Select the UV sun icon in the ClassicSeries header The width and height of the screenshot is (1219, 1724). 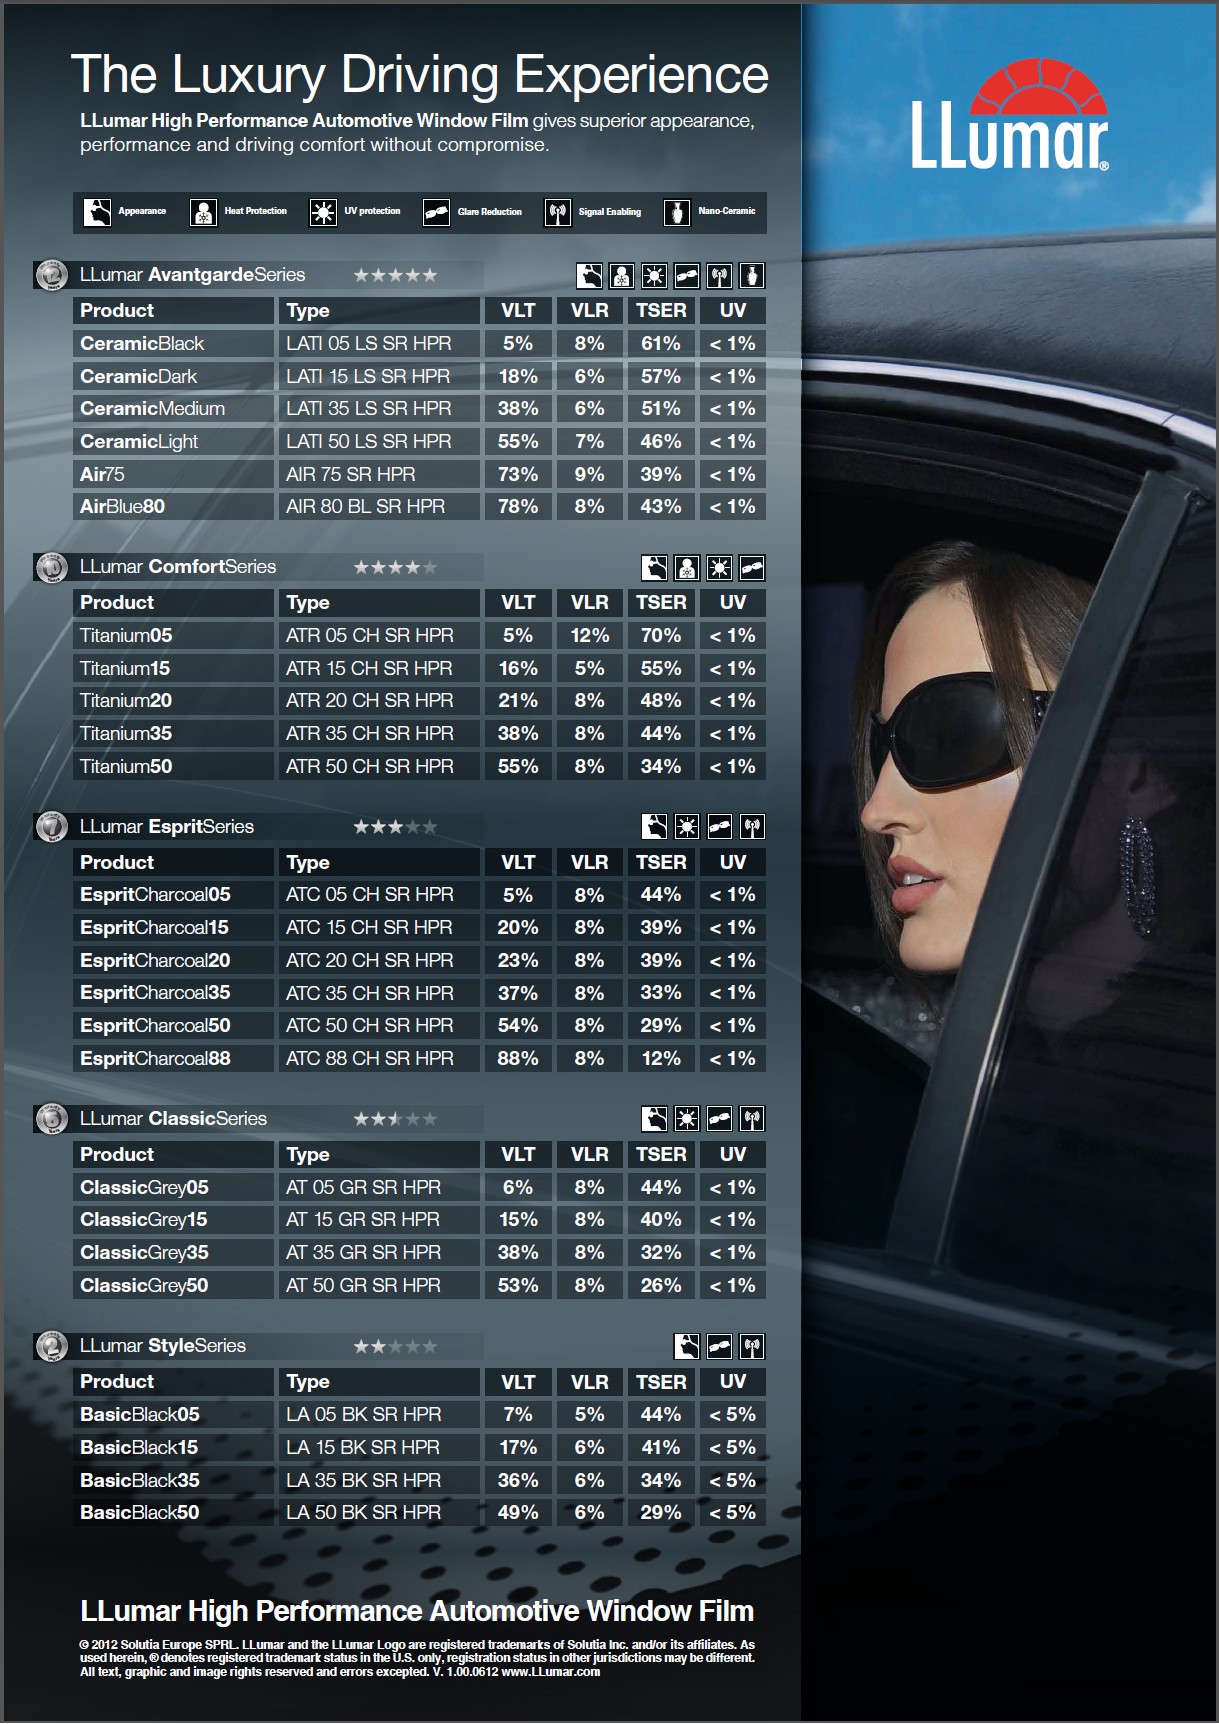point(687,1118)
